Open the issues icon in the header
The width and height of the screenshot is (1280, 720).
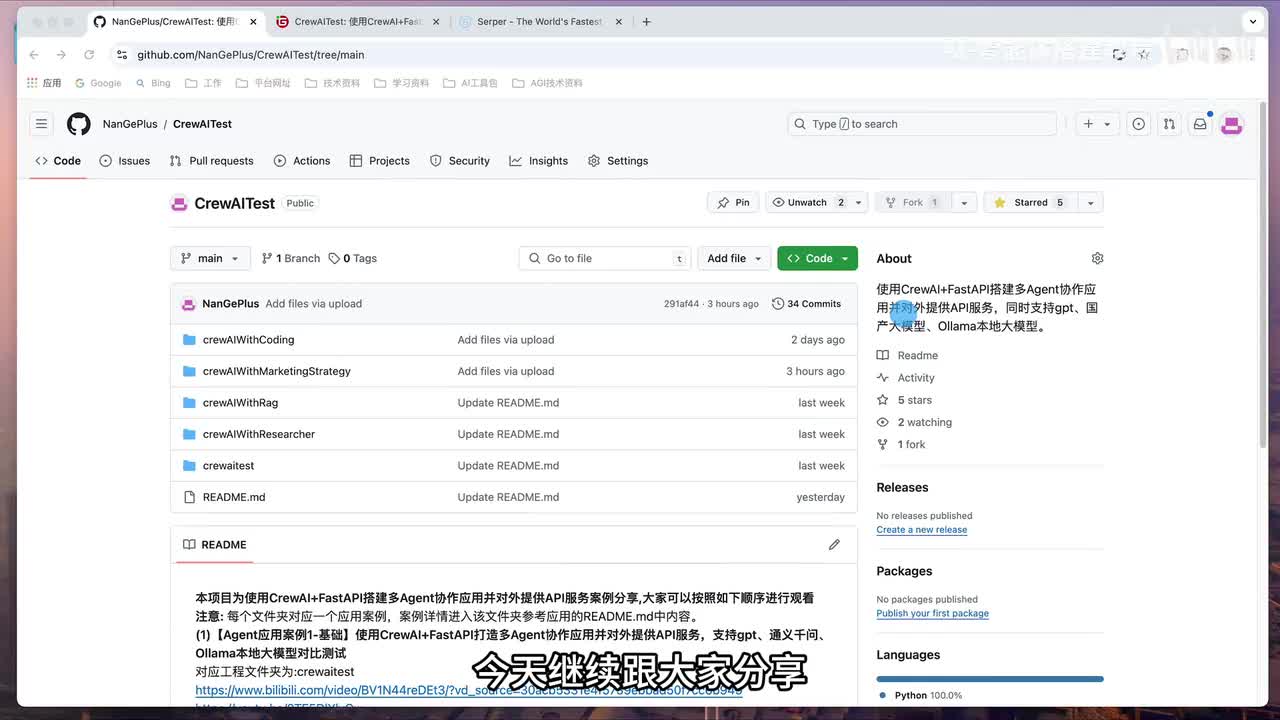point(1138,124)
